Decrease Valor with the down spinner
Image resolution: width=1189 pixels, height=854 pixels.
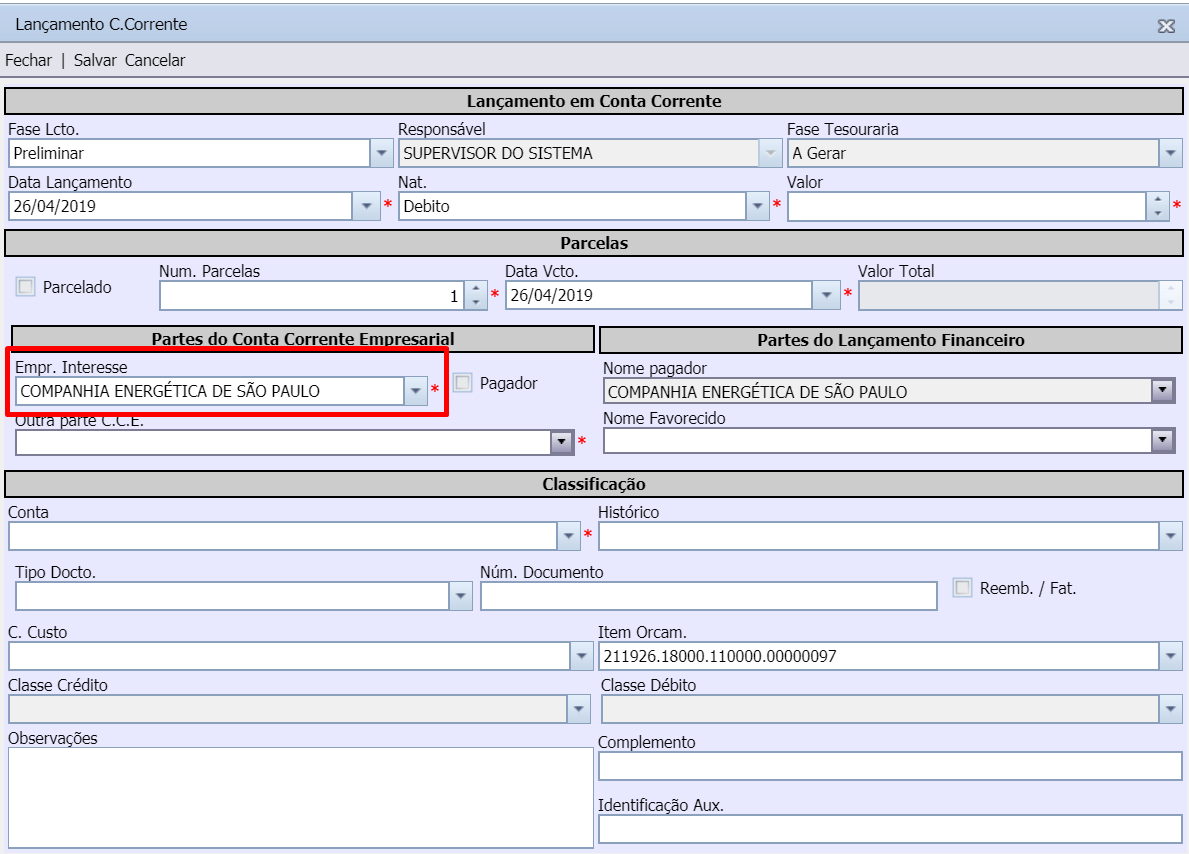click(x=1157, y=213)
